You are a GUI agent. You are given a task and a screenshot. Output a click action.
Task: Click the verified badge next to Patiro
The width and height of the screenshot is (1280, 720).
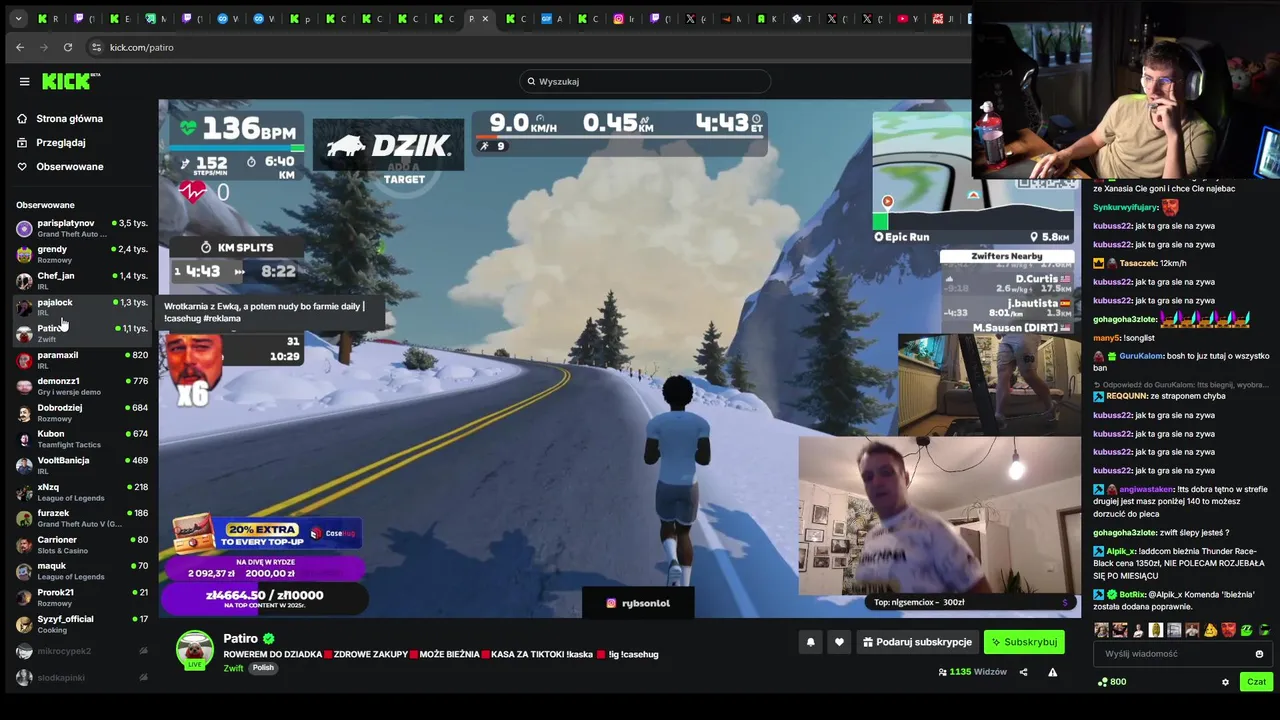(x=269, y=638)
